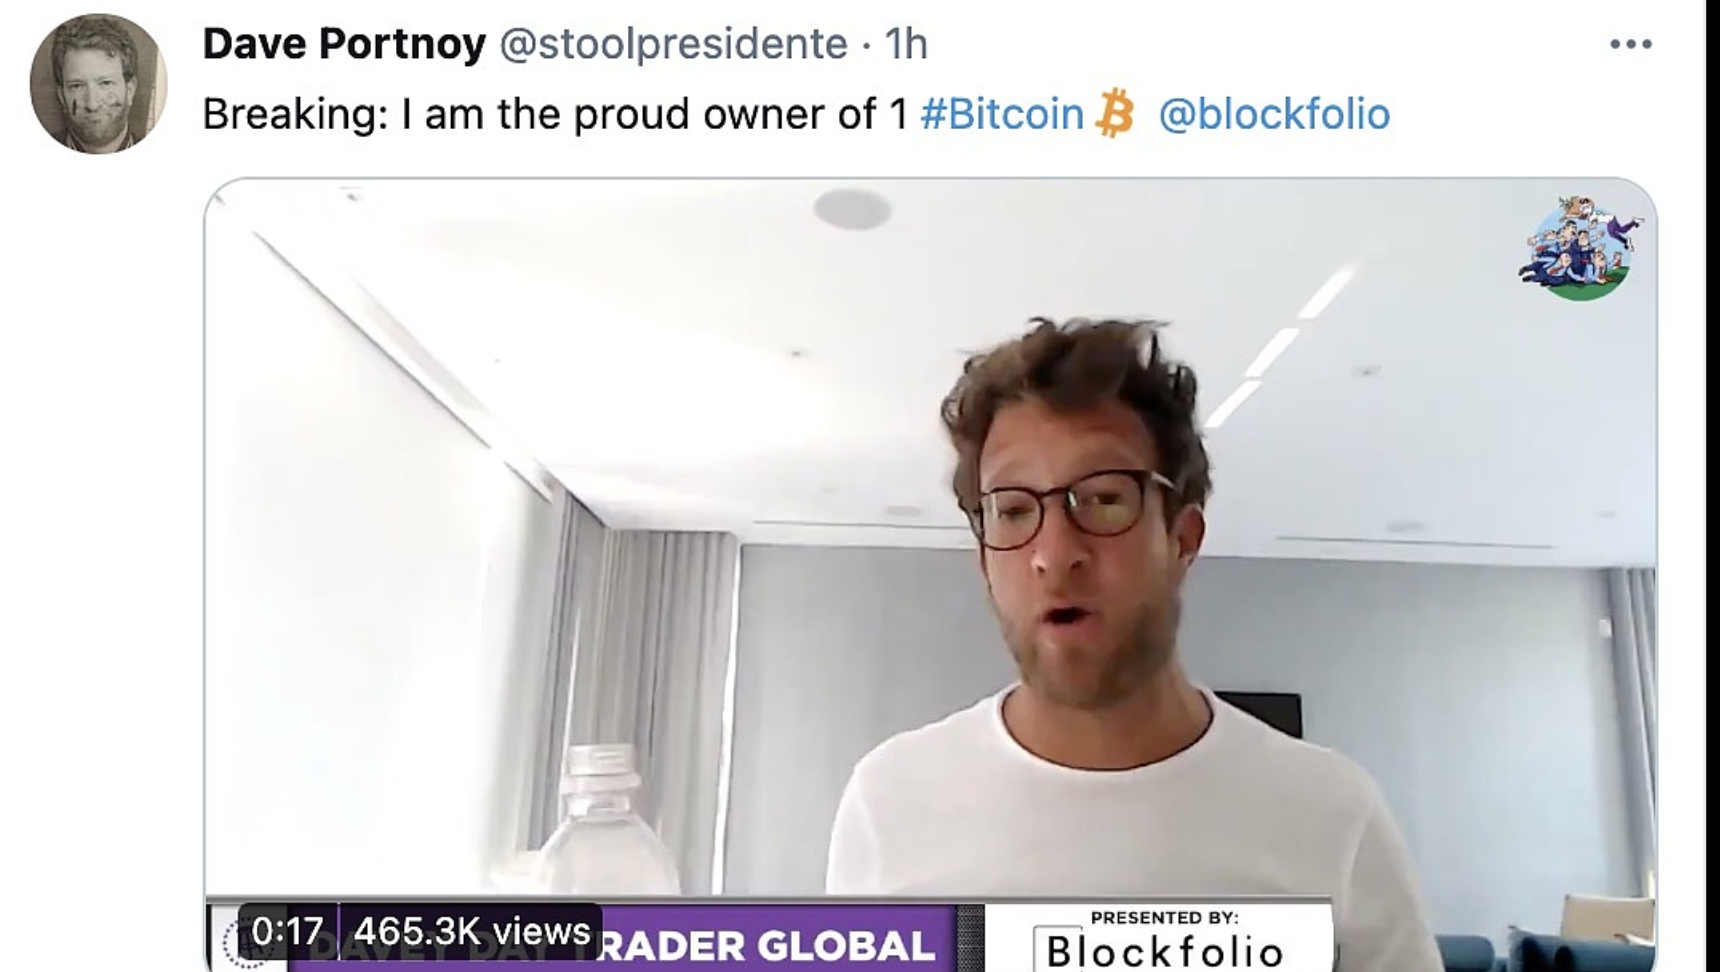Open Dave Portnoy's profile avatar
1720x972 pixels.
98,84
